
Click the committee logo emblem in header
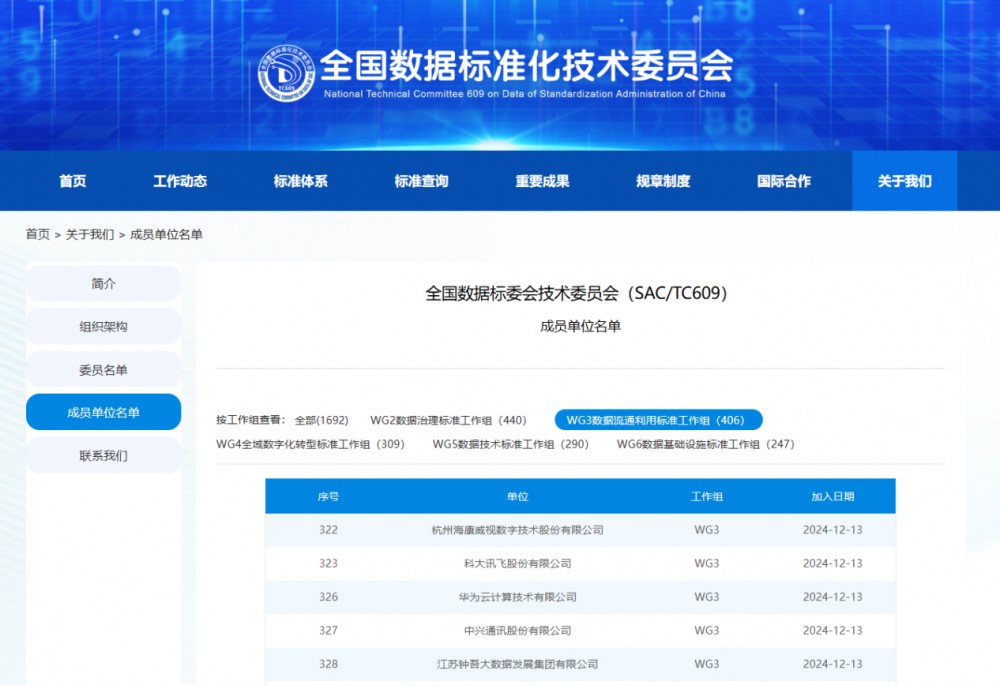(286, 73)
